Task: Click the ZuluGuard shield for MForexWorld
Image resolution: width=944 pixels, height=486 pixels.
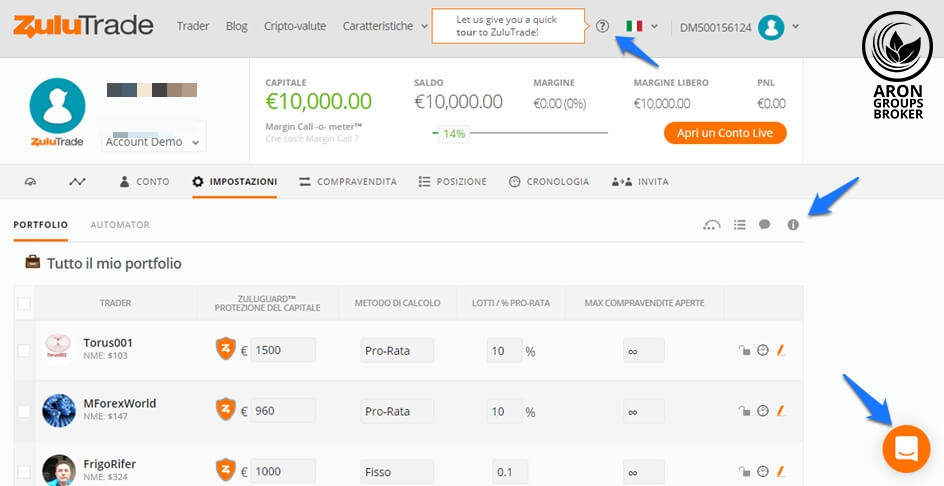Action: 226,410
